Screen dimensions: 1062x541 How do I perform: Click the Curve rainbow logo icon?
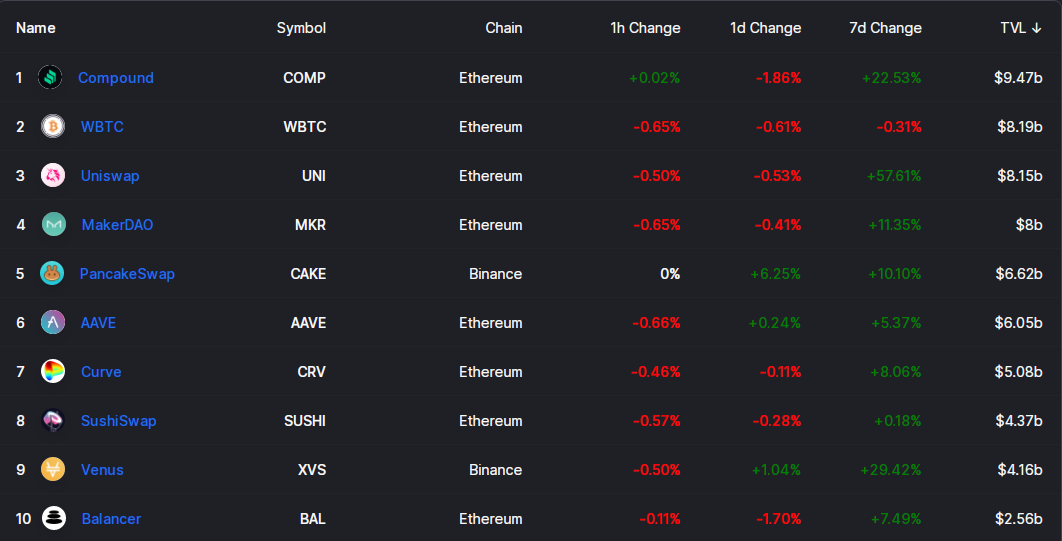pyautogui.click(x=53, y=372)
